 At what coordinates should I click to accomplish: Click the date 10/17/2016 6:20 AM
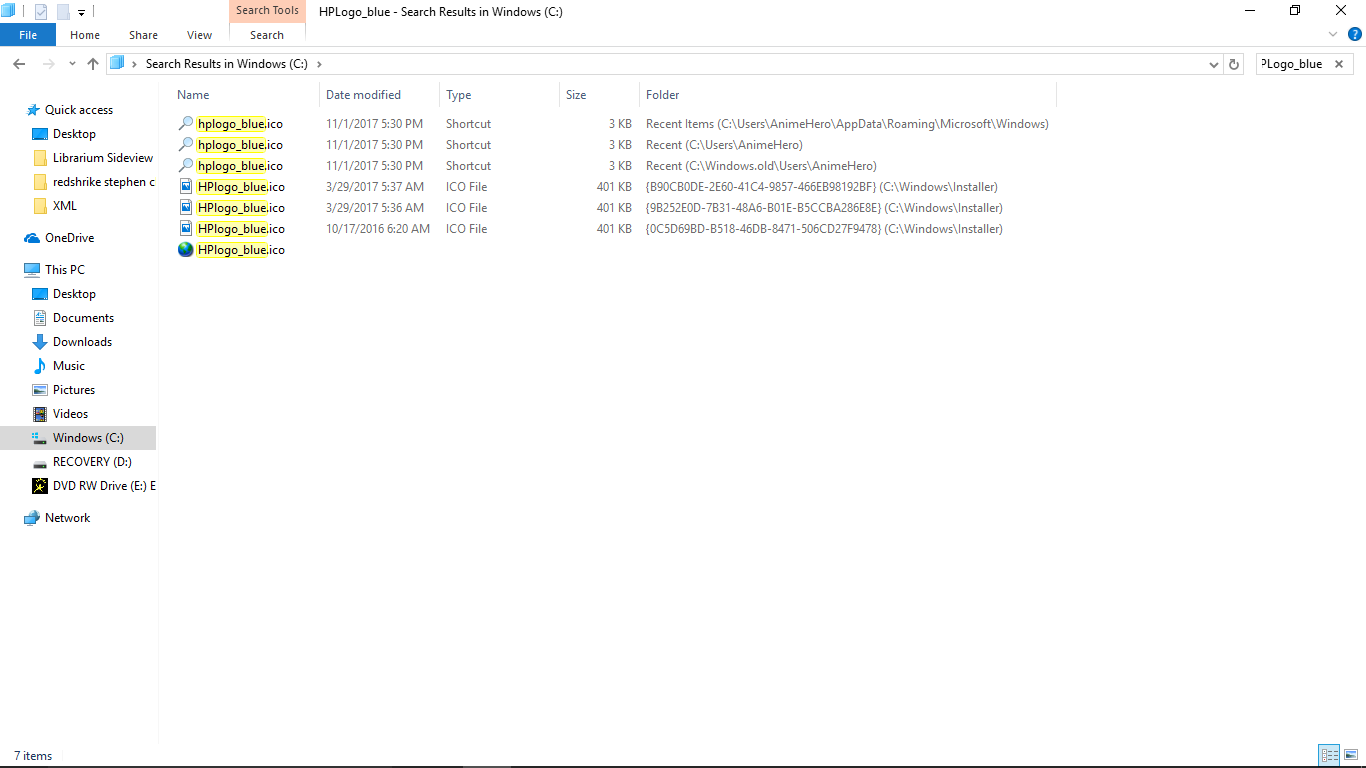[378, 229]
